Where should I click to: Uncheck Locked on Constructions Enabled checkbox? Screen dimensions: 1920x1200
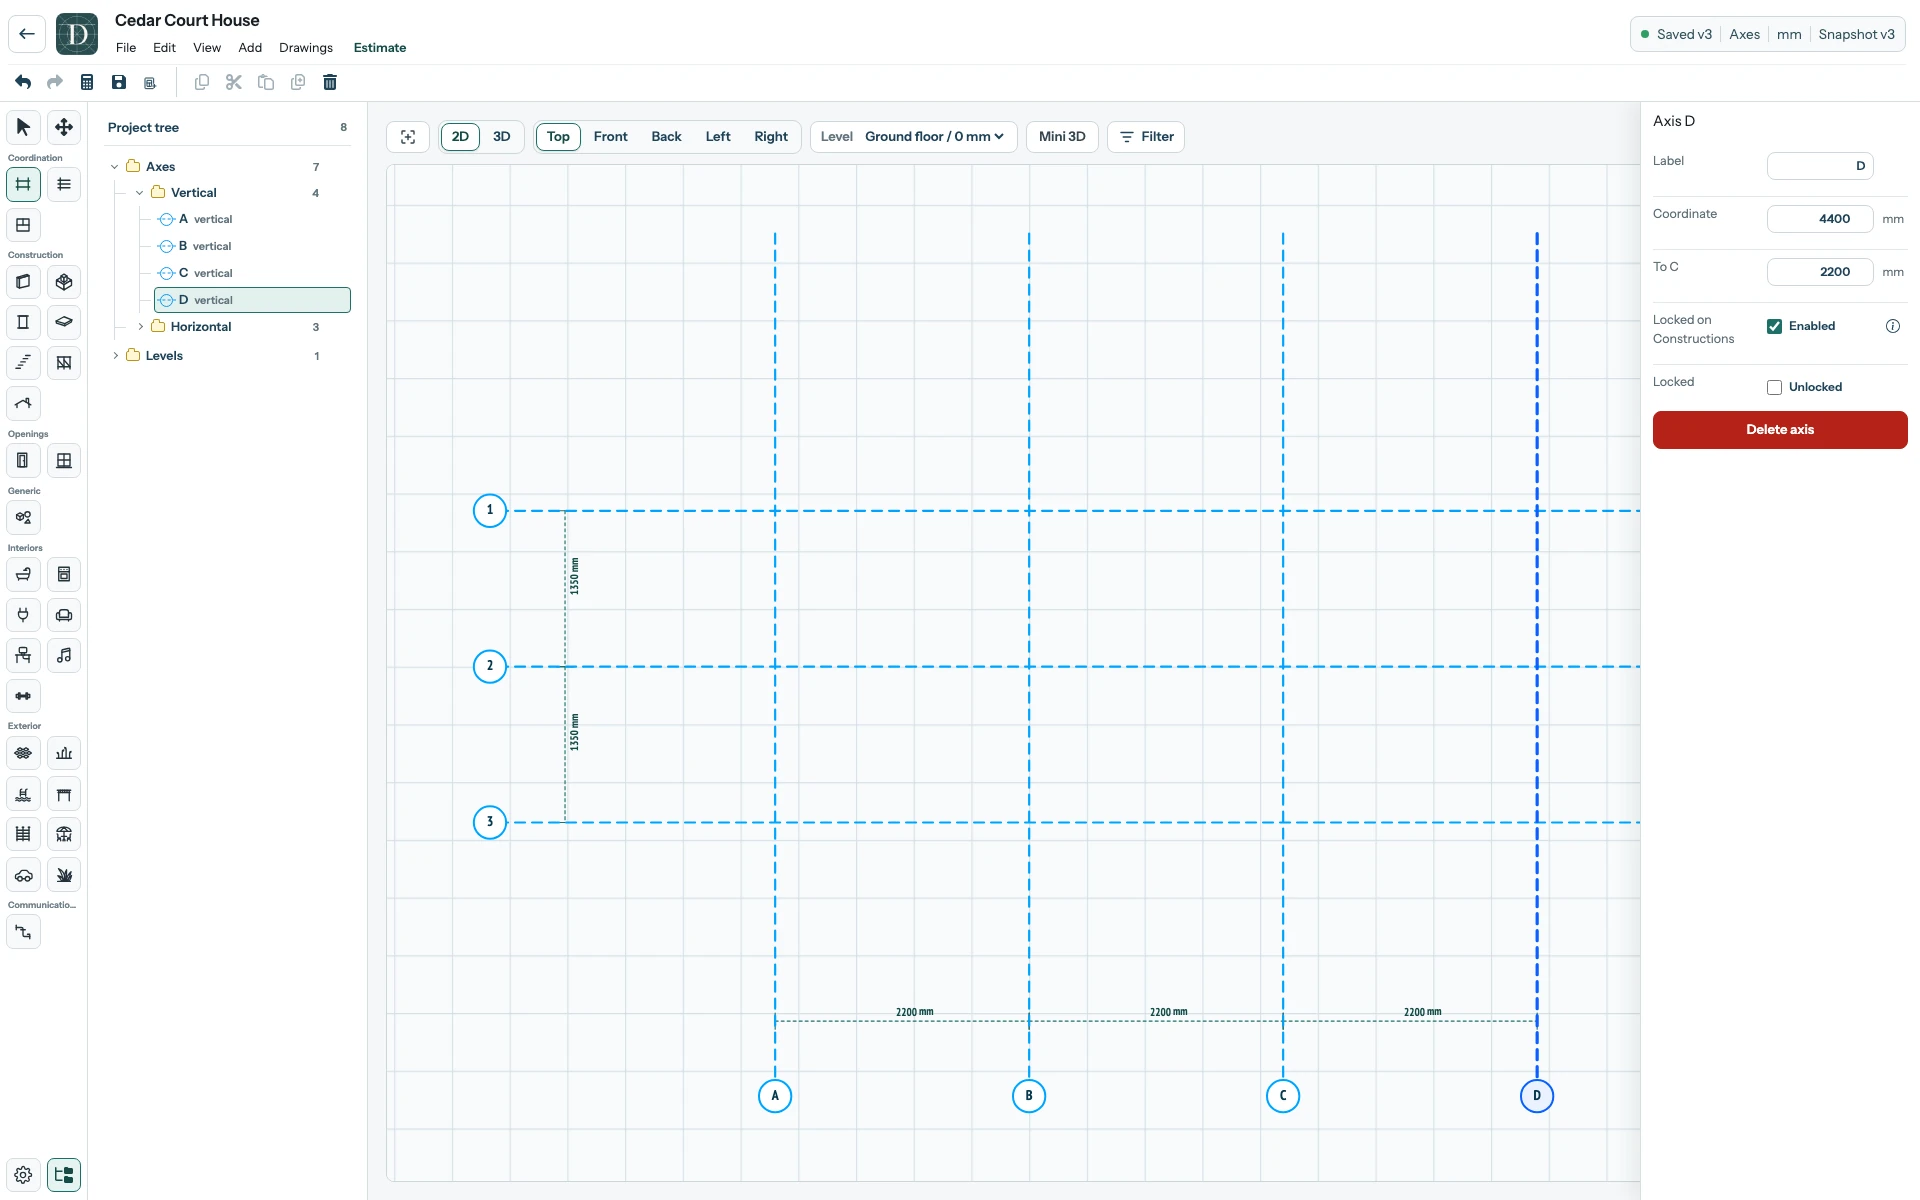(1774, 326)
